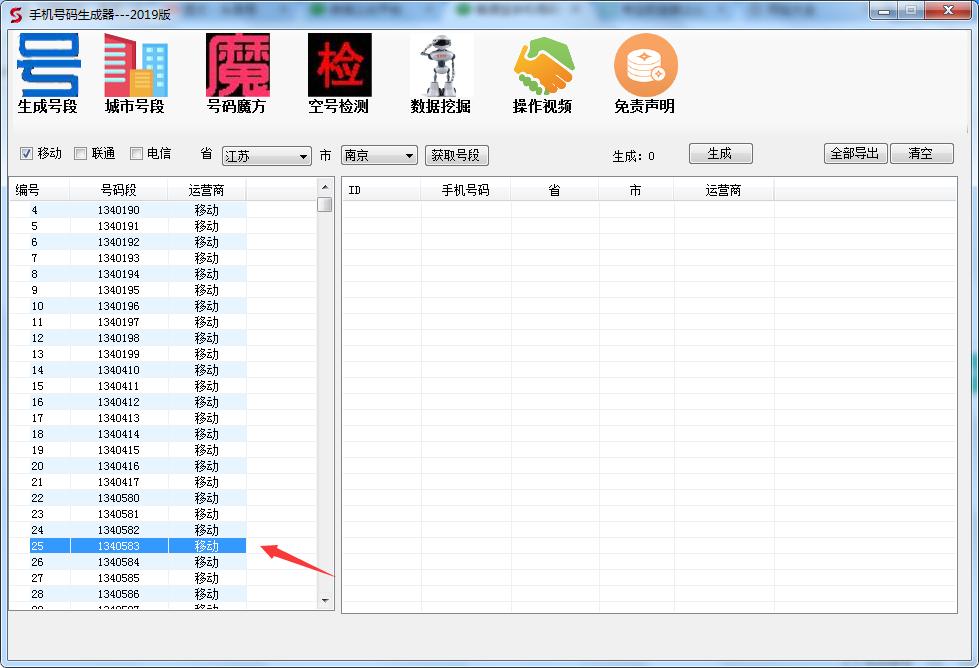This screenshot has height=668, width=979.
Task: Sort by the 编号 column header
Action: 39,190
